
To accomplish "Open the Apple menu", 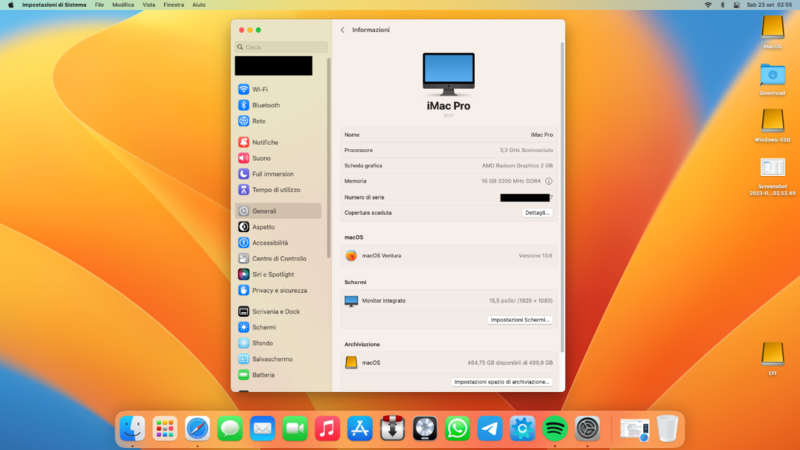I will click(10, 5).
